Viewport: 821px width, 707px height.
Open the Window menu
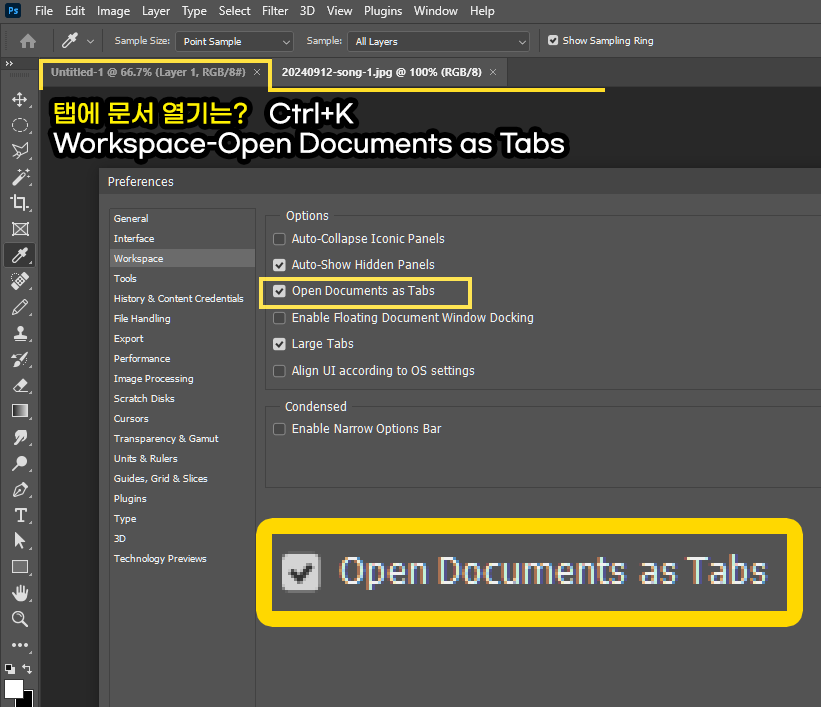point(436,11)
